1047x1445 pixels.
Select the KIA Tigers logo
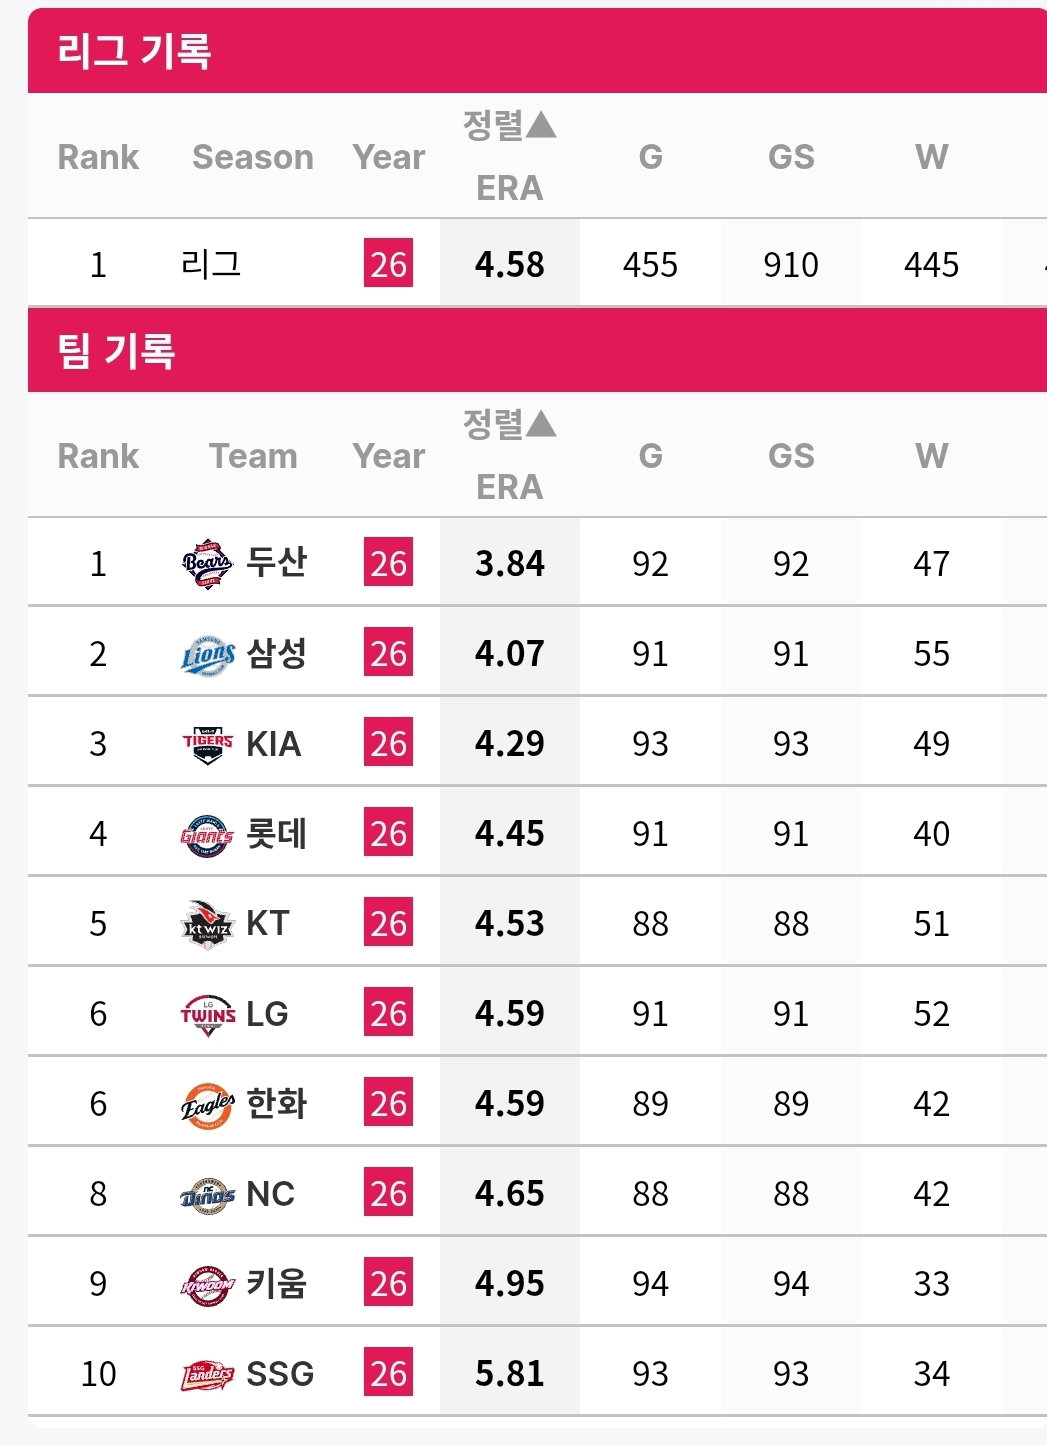(208, 744)
